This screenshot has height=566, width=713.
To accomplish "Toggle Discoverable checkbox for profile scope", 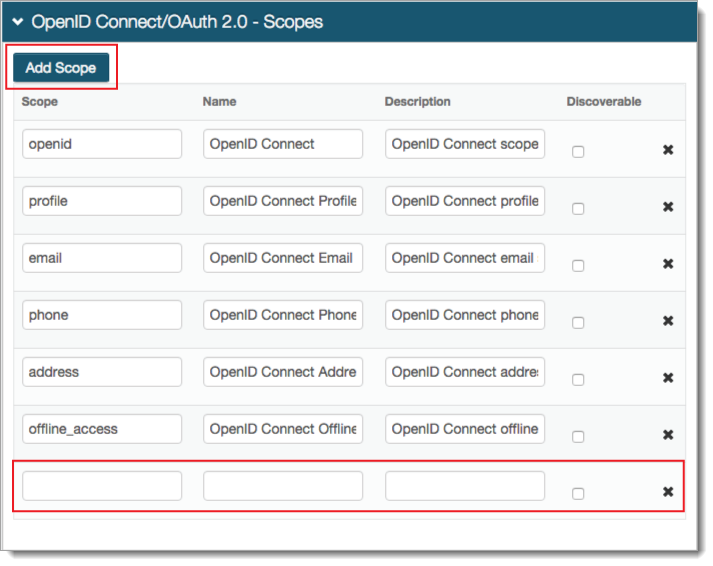I will point(578,209).
